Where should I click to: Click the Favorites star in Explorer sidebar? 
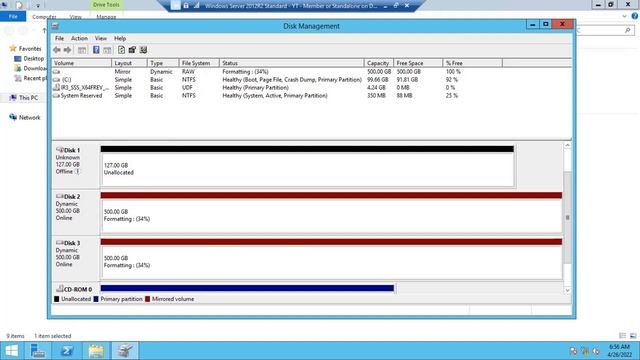[x=13, y=48]
